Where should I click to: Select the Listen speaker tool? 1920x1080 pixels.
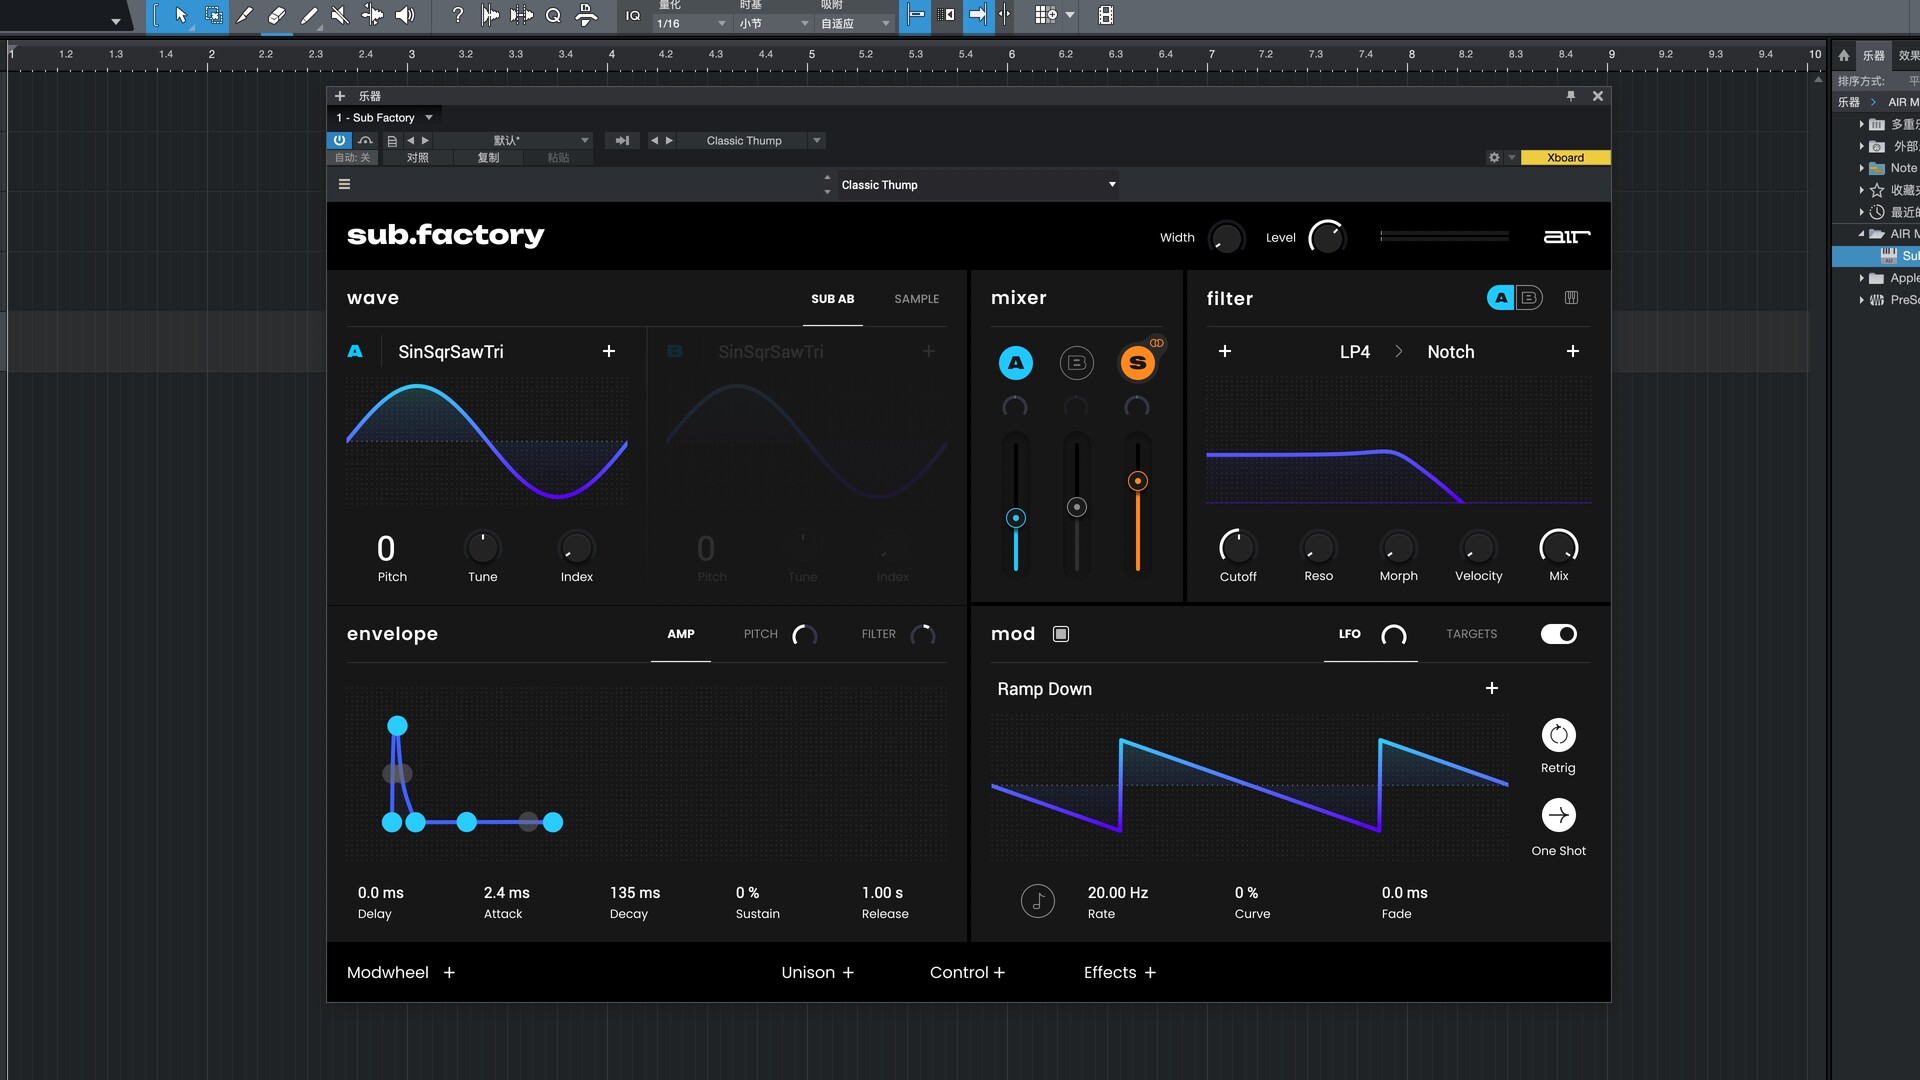pos(404,15)
